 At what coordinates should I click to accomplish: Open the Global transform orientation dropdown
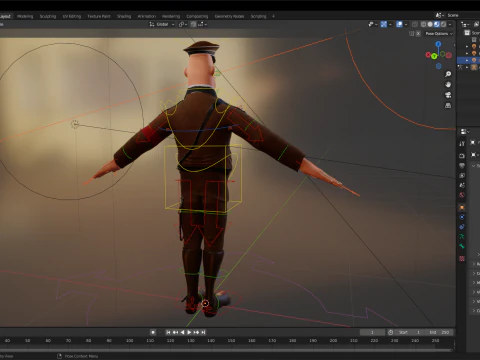pos(162,24)
